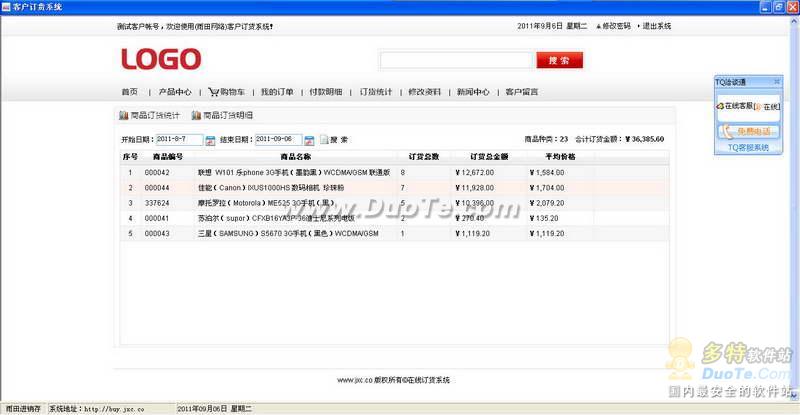Click in the top search input box
The height and width of the screenshot is (415, 800).
tap(456, 60)
